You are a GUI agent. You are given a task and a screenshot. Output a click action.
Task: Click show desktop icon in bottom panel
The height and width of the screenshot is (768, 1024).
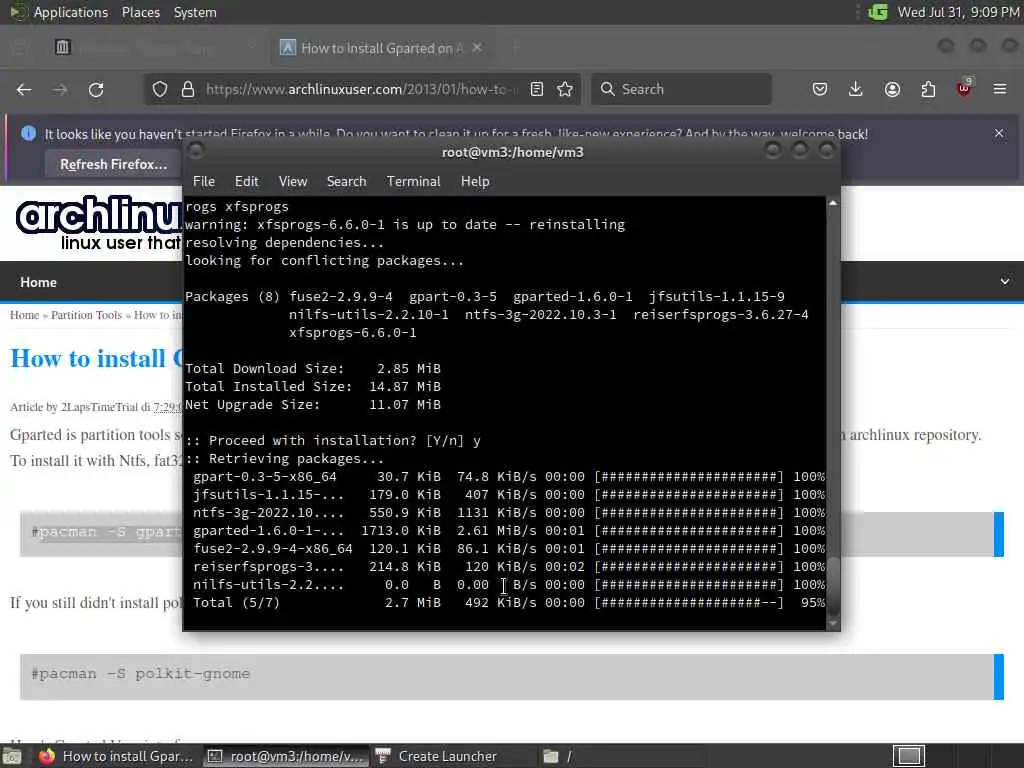(x=11, y=757)
